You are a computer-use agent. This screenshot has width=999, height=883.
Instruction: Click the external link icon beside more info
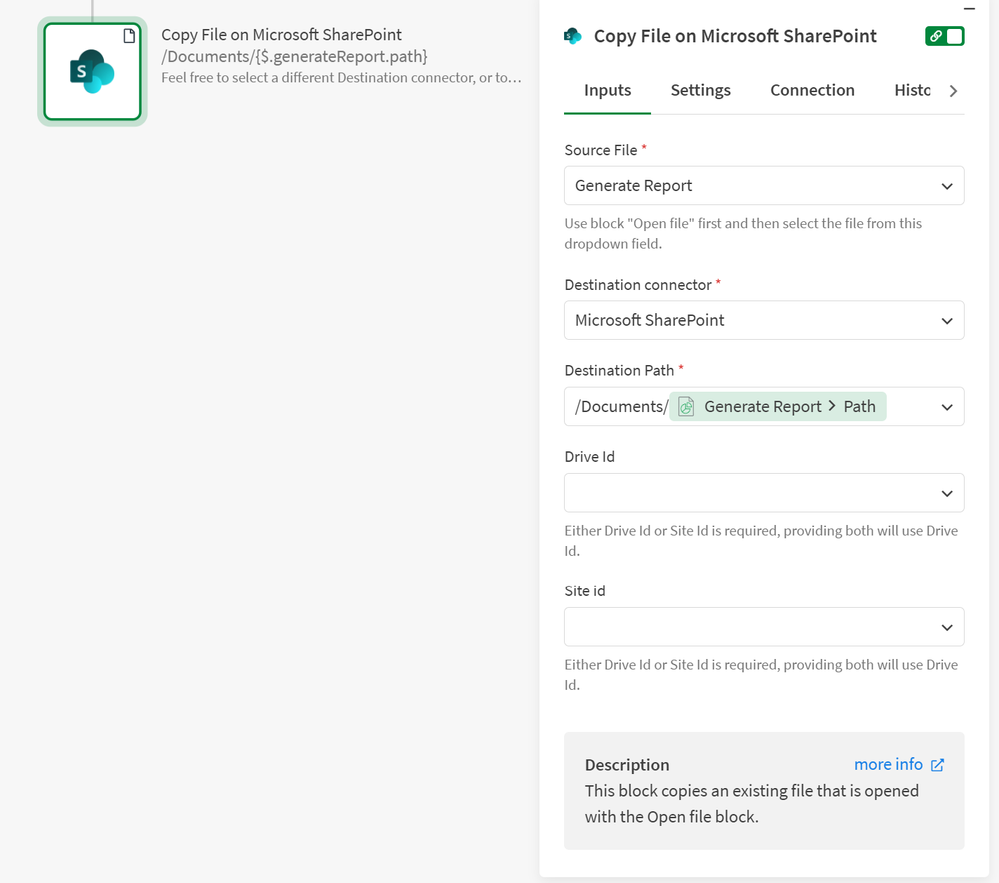pyautogui.click(x=937, y=765)
